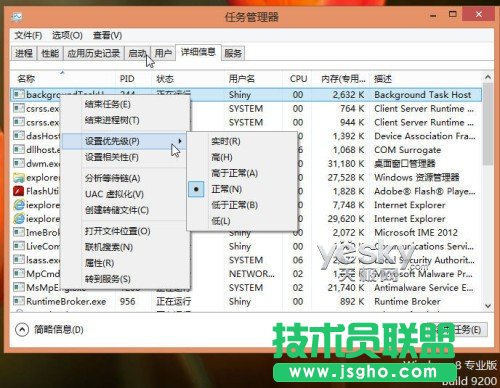Click the '31,180 K' memory cell
500x388 pixels.
[x=346, y=163]
